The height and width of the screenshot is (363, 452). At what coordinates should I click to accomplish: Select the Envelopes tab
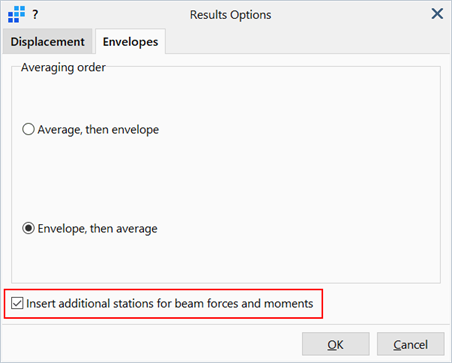pos(130,42)
